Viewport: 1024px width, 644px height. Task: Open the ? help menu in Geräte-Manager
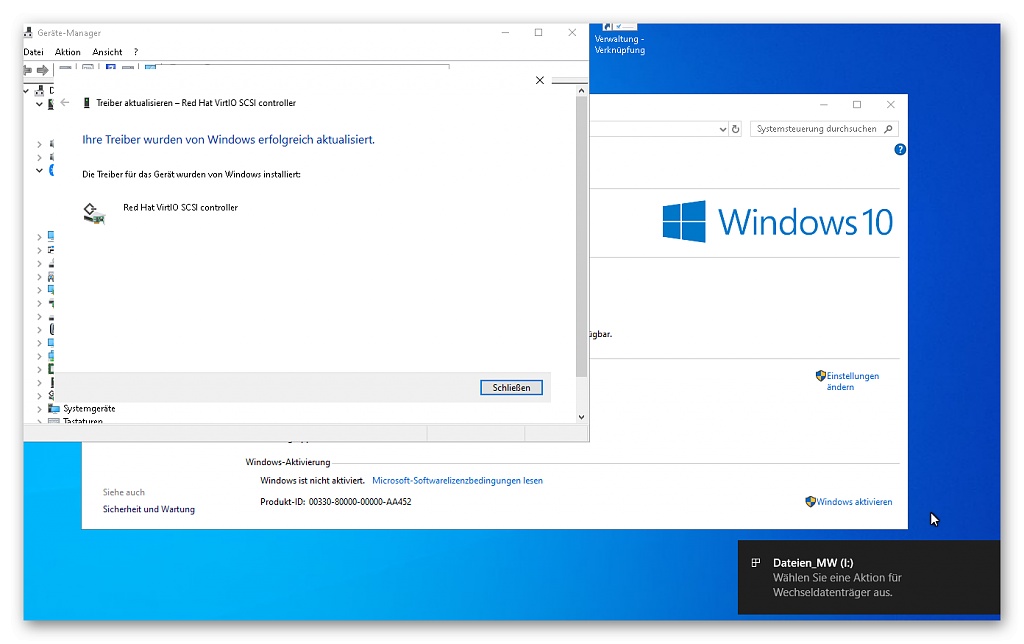[x=136, y=52]
